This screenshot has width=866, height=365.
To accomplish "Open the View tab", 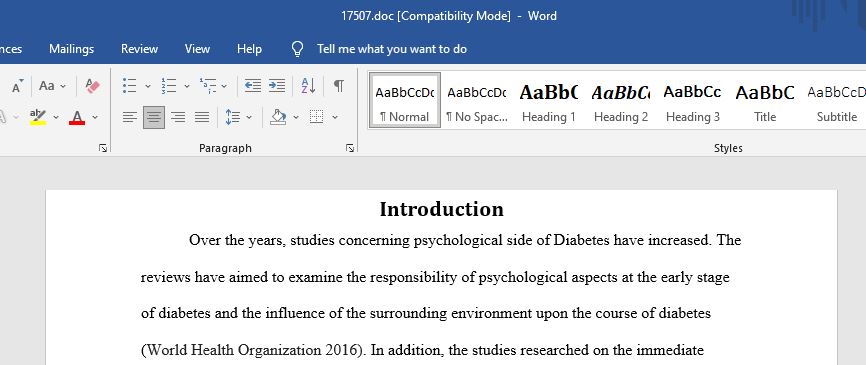I will click(197, 49).
